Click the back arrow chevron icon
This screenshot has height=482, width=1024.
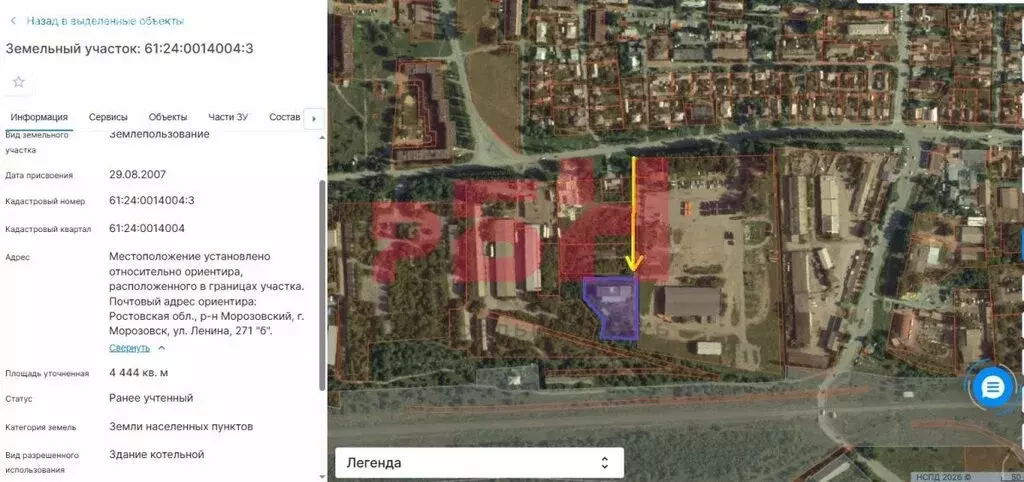13,20
